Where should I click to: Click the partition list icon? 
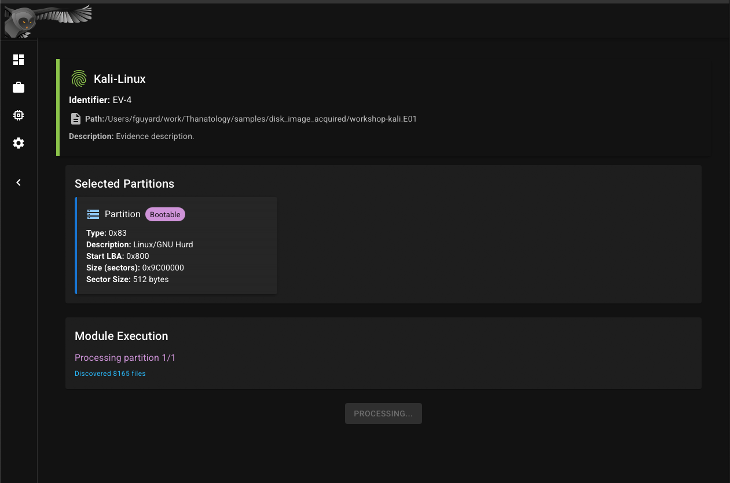[x=93, y=214]
